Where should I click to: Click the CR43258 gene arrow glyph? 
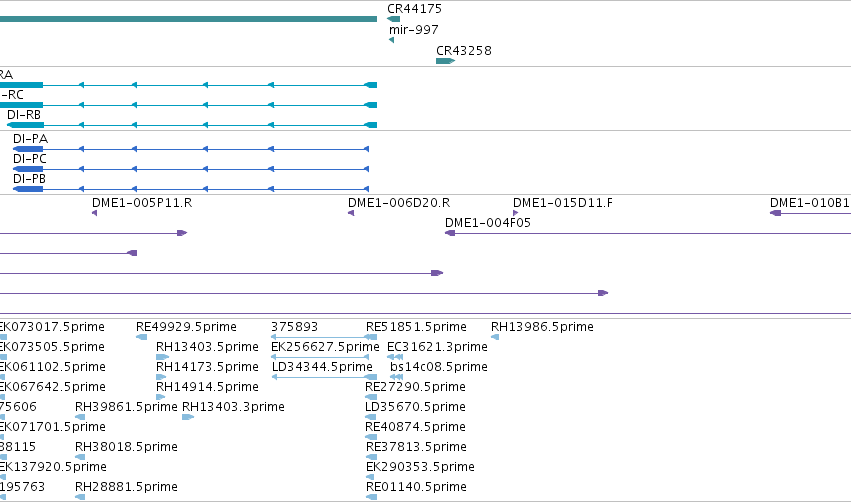pyautogui.click(x=445, y=61)
